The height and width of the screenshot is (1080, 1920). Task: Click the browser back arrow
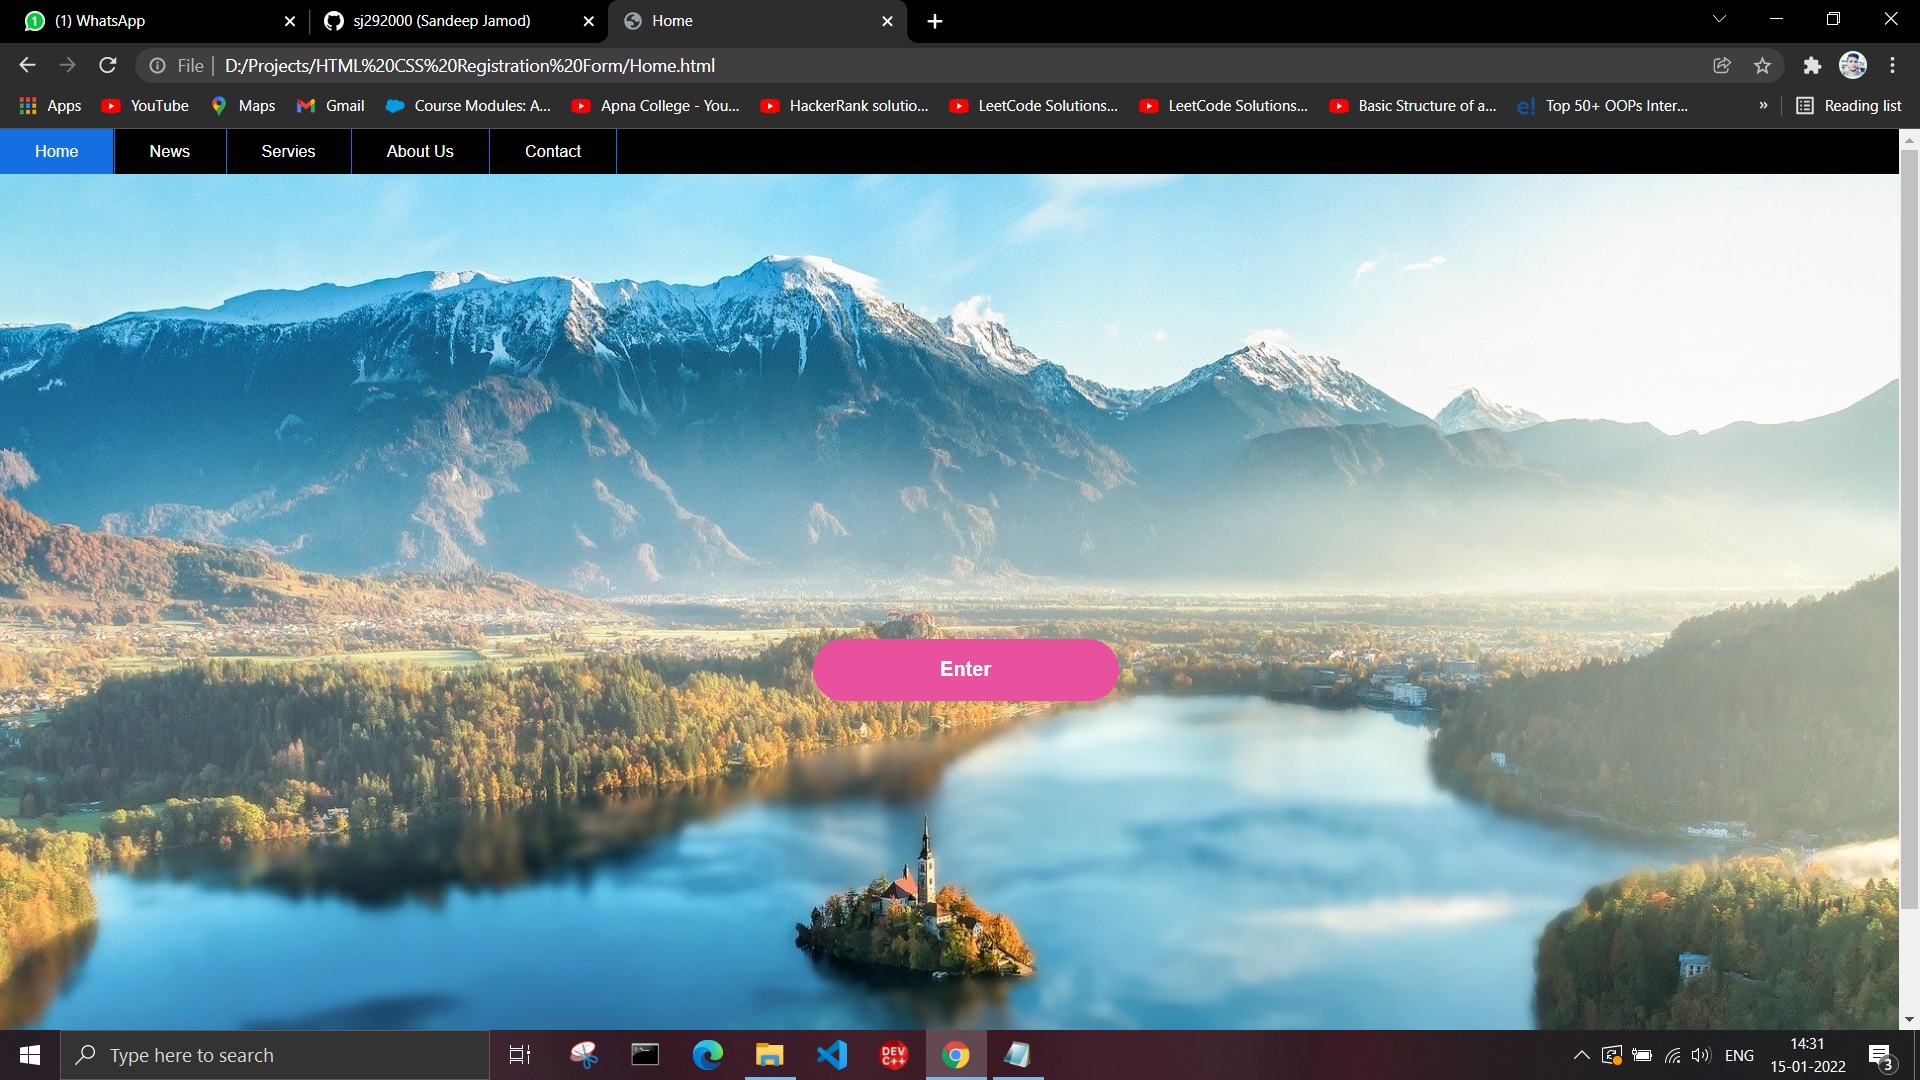coord(27,65)
